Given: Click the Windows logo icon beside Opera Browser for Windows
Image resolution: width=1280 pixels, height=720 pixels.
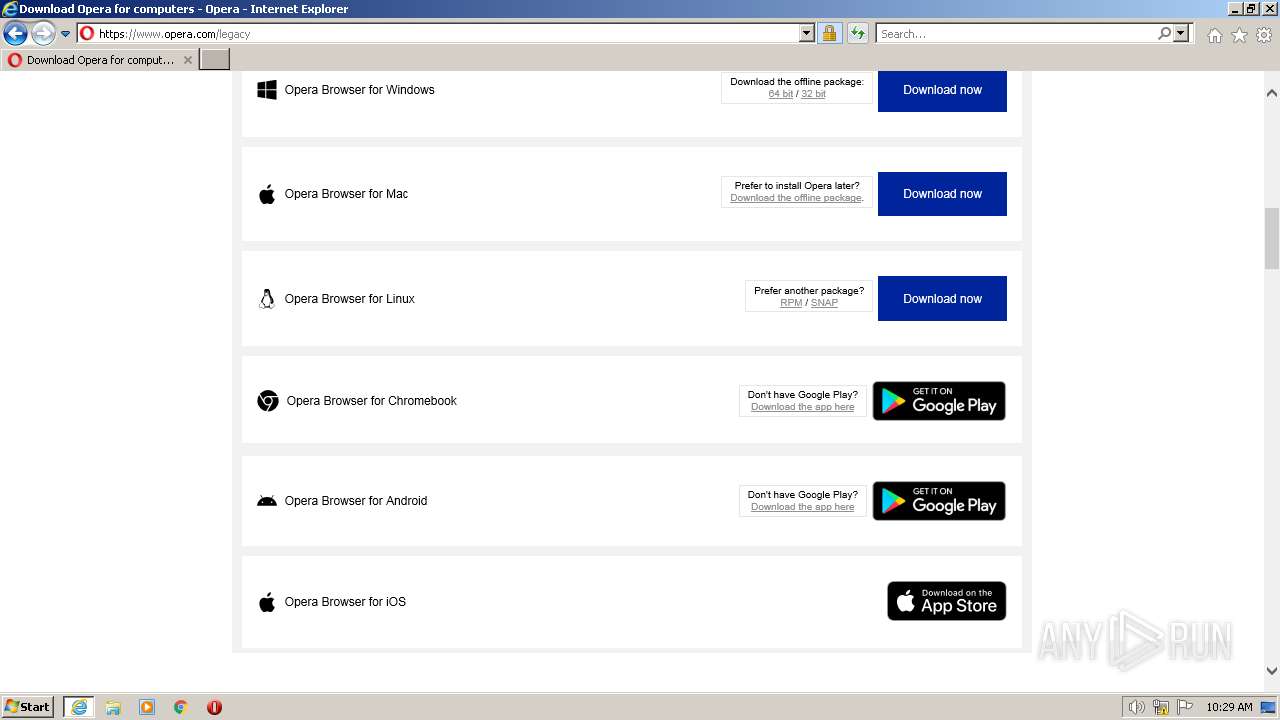Looking at the screenshot, I should tap(267, 90).
